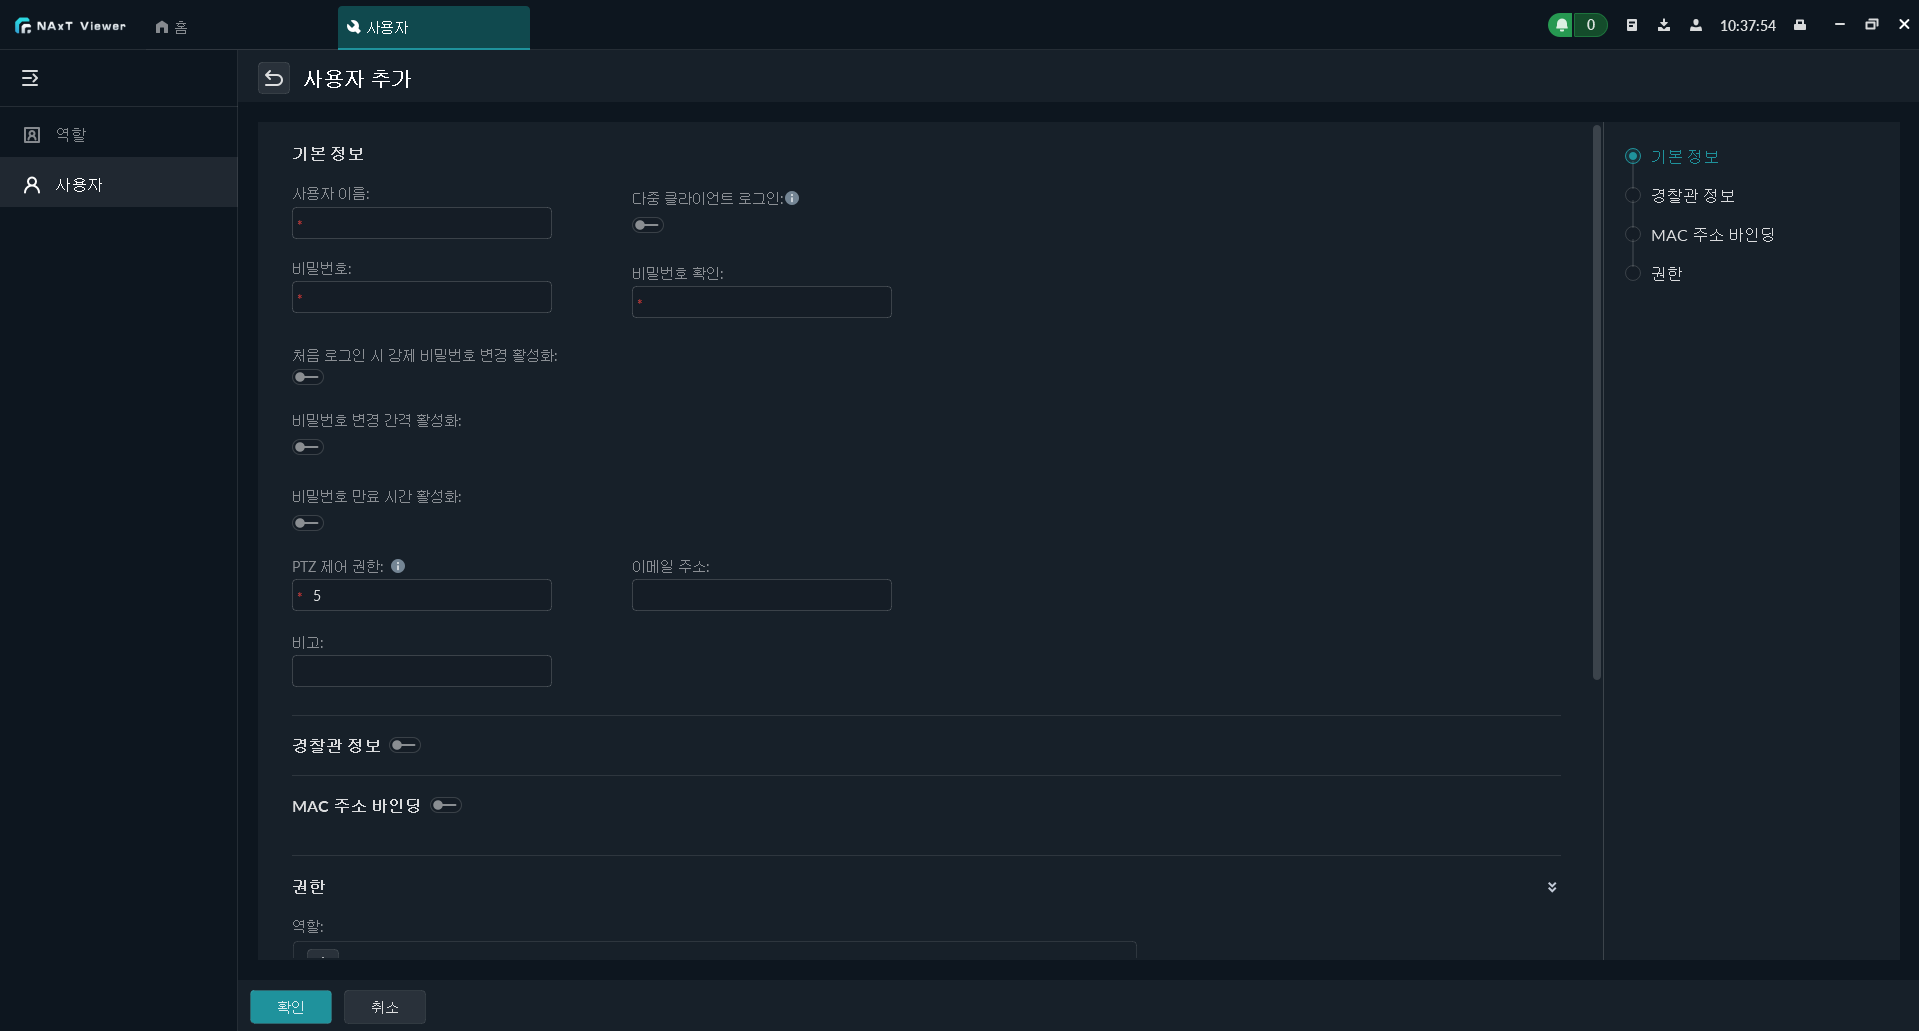Click the 취소 button
This screenshot has width=1919, height=1031.
click(x=384, y=1006)
